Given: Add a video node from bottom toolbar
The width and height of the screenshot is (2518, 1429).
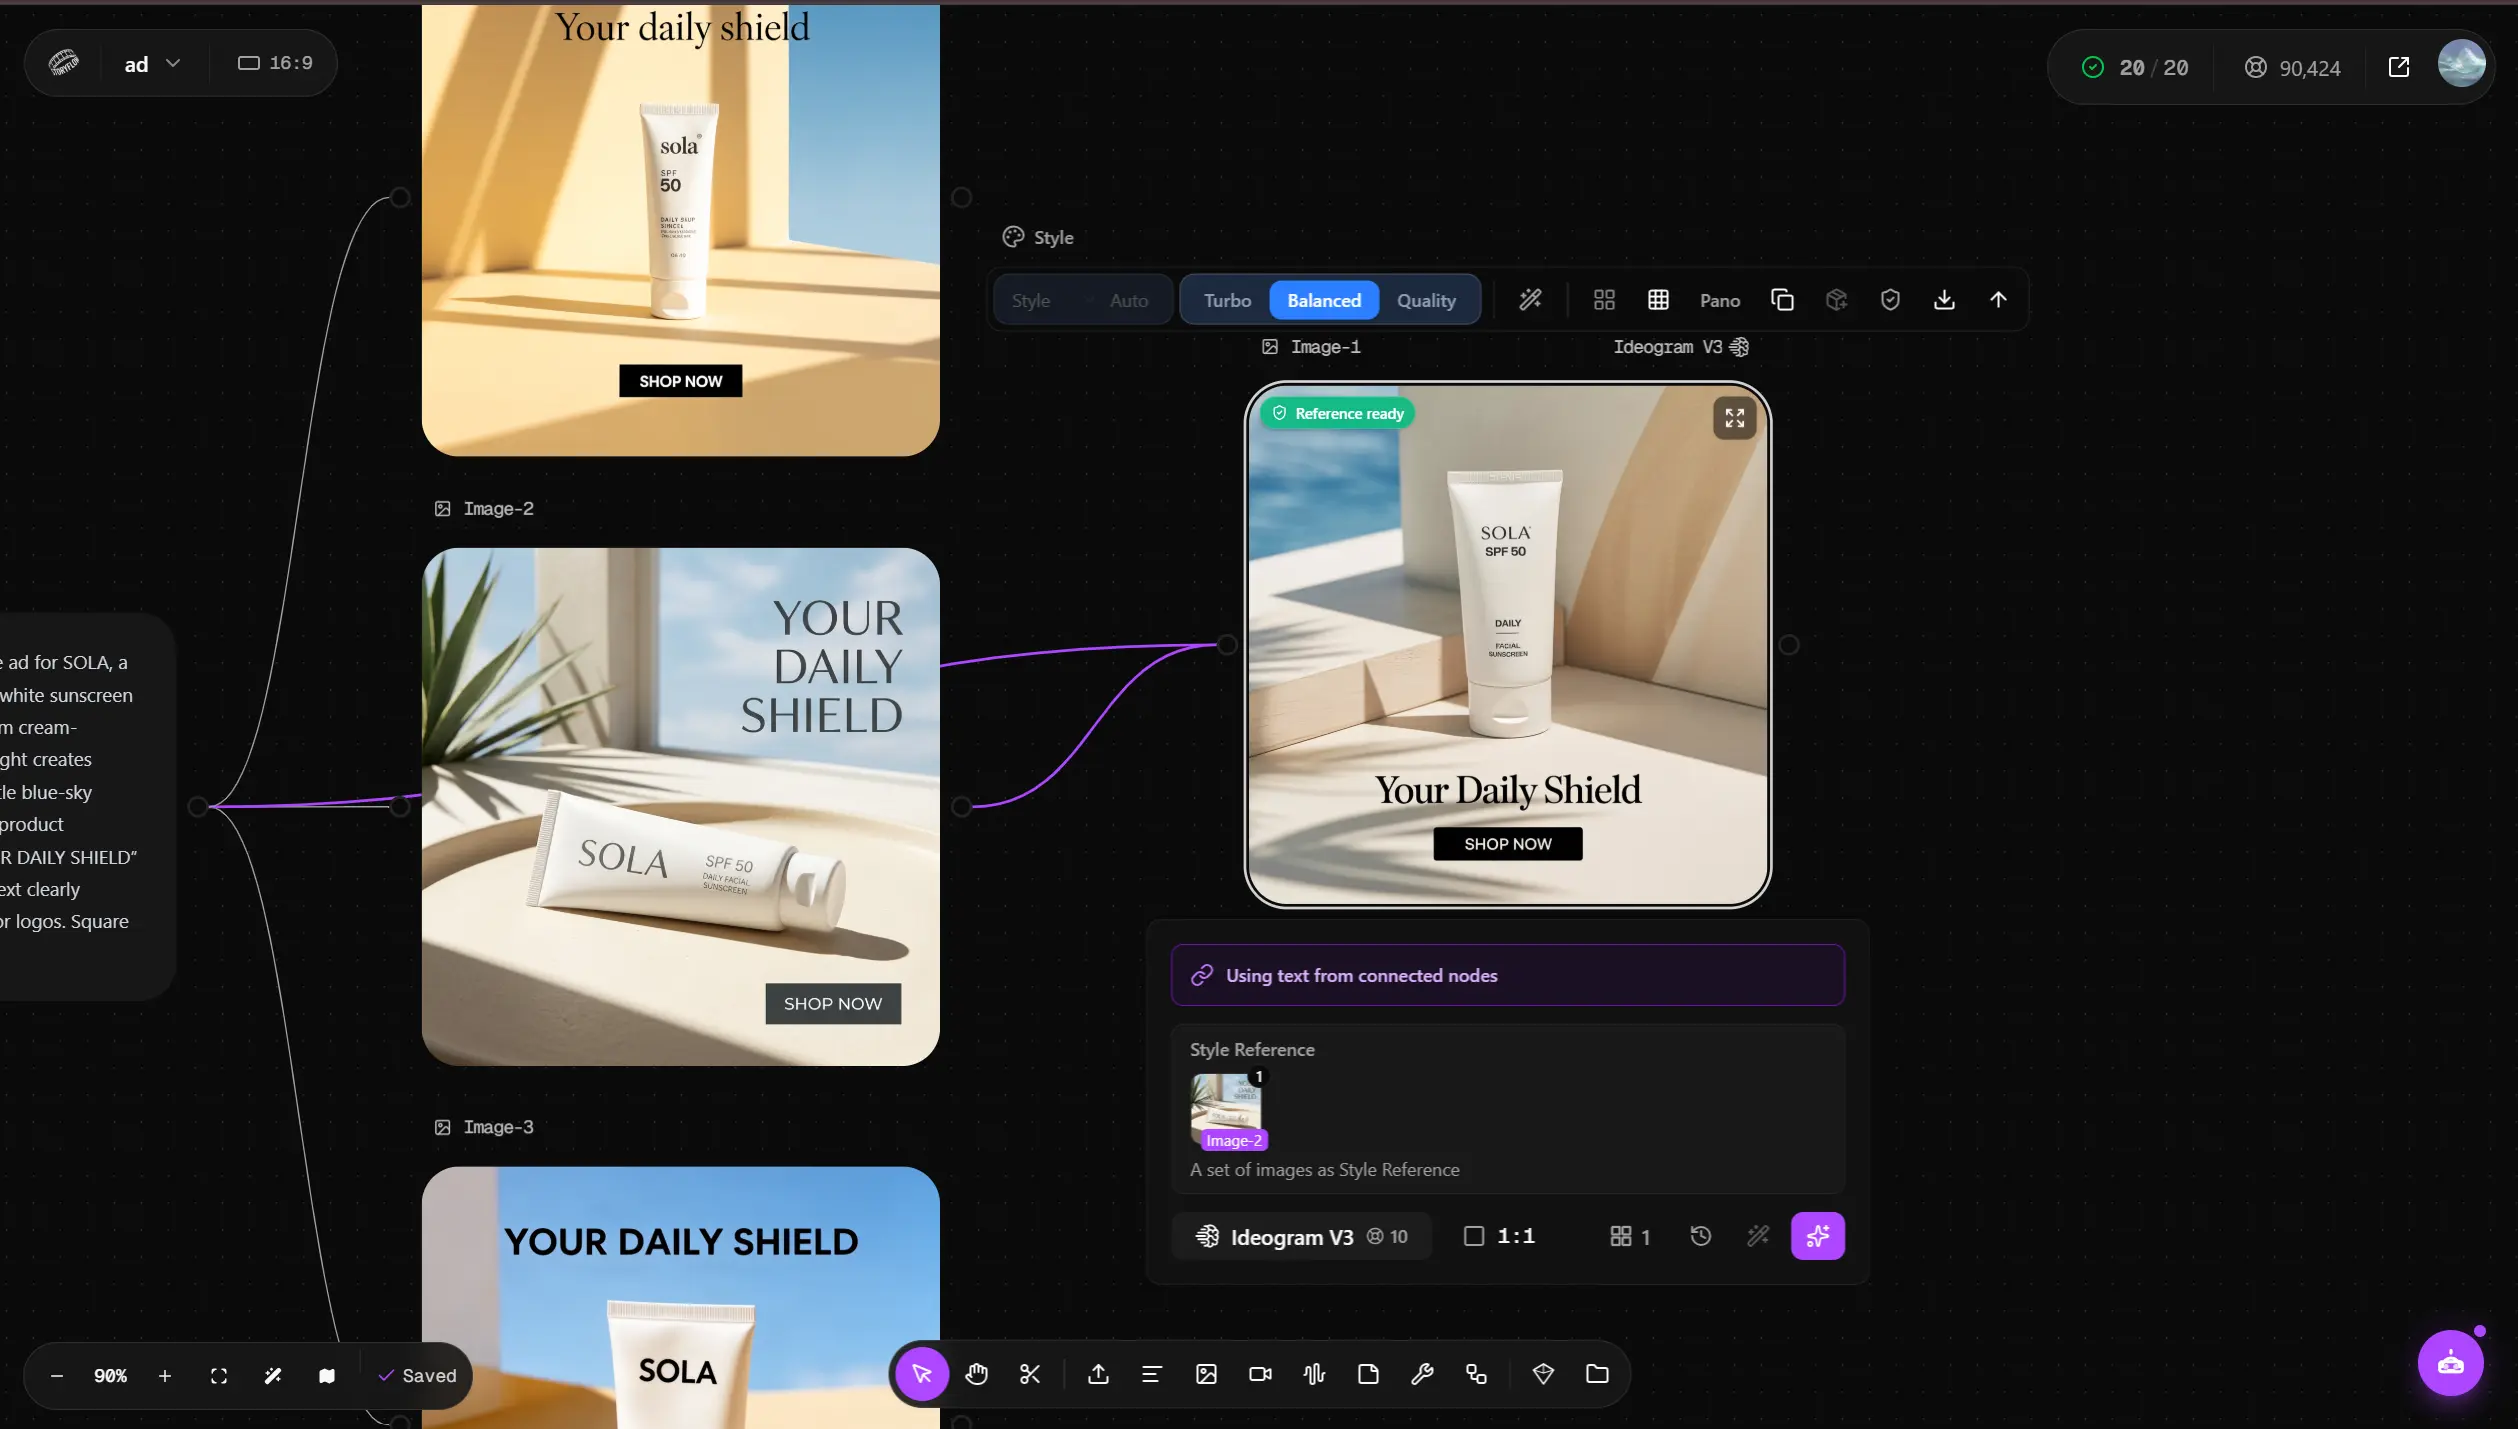Looking at the screenshot, I should click(x=1260, y=1374).
